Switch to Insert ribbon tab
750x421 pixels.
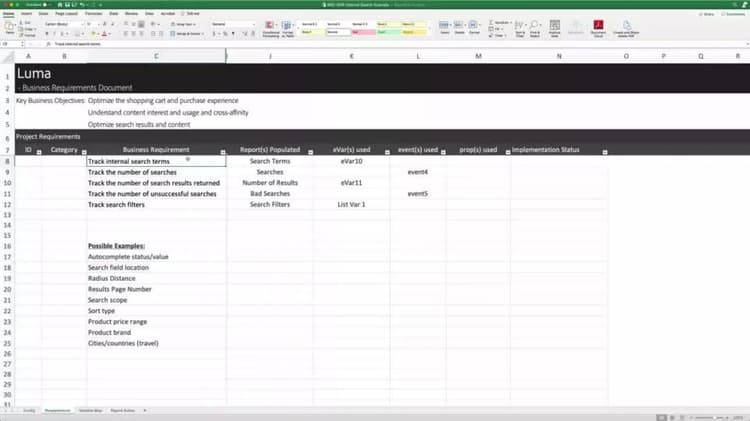tap(26, 14)
